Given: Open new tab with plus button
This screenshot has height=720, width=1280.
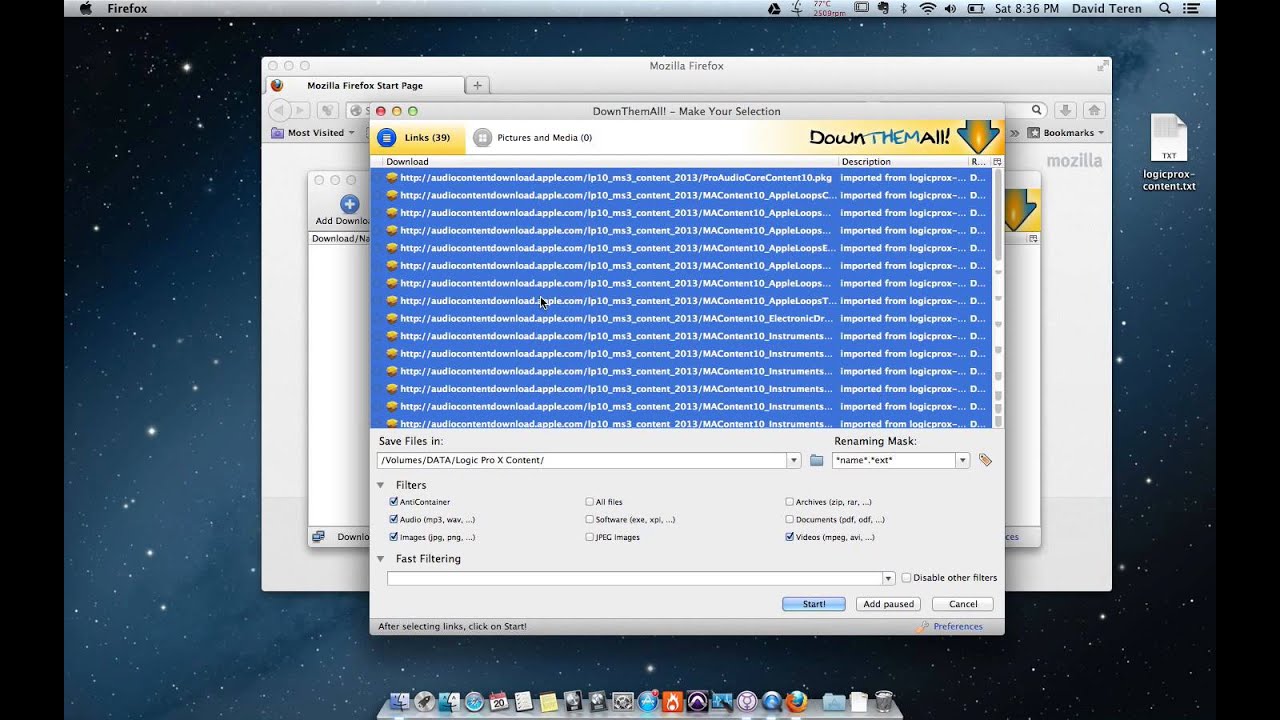Looking at the screenshot, I should pyautogui.click(x=477, y=86).
